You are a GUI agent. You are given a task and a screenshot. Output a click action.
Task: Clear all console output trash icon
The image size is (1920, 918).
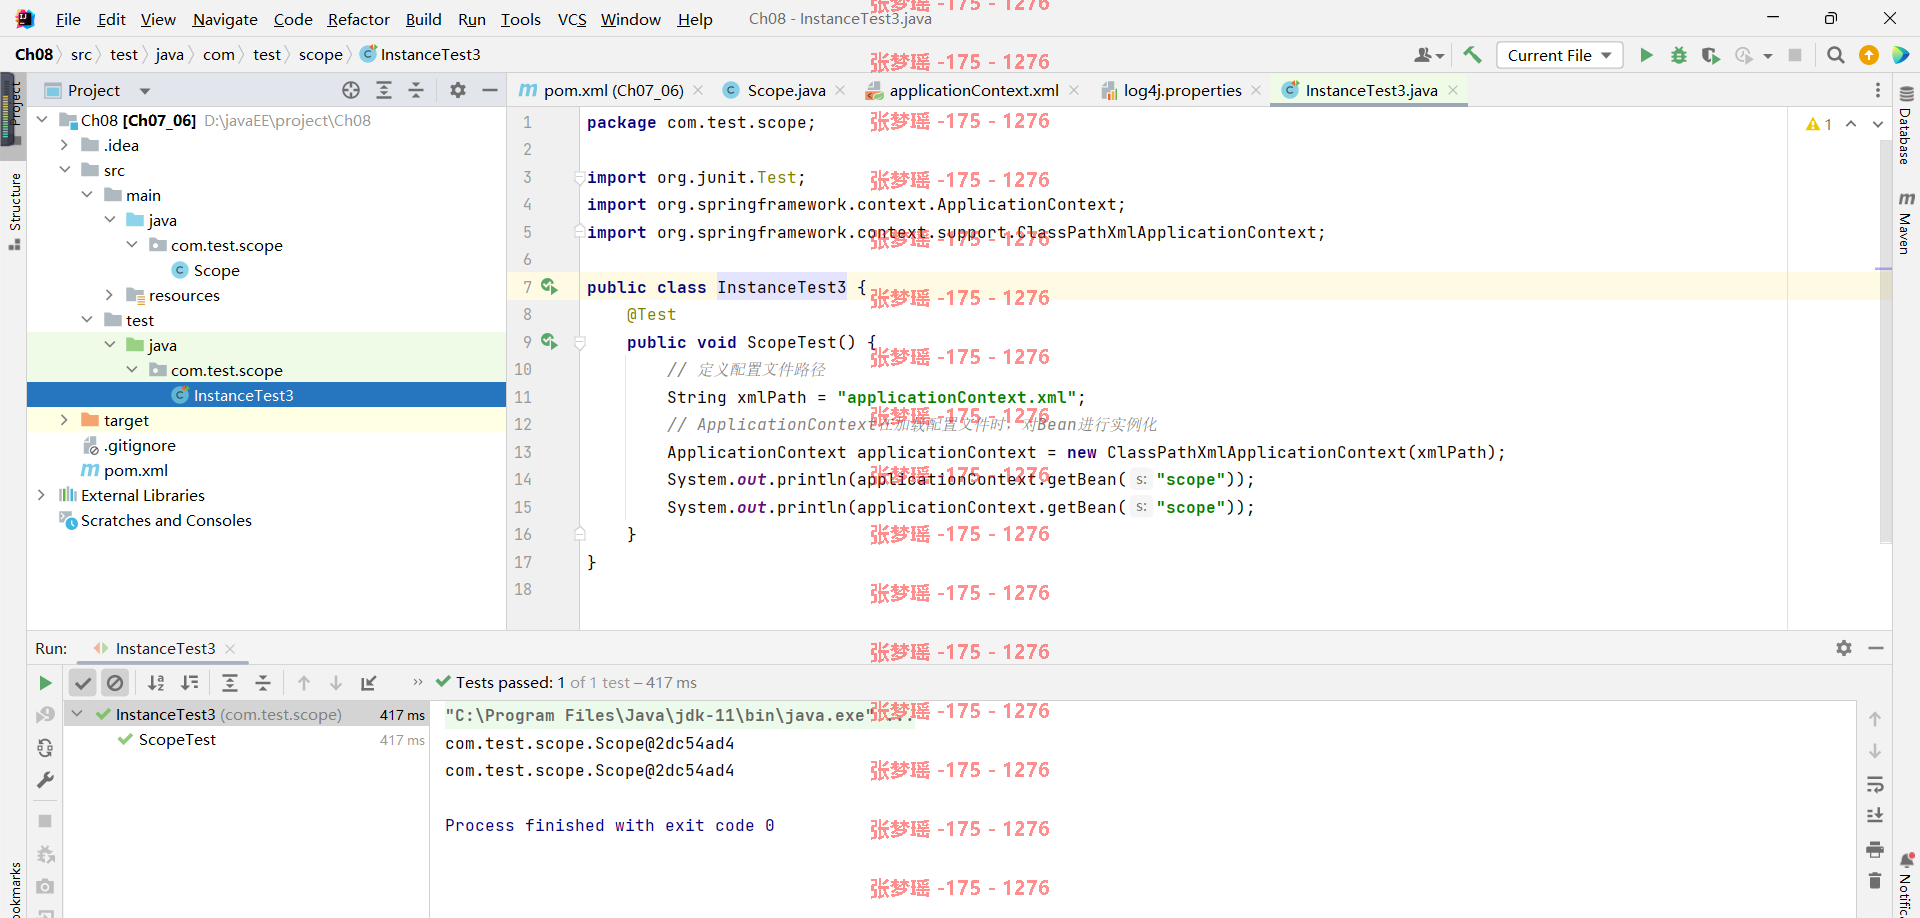click(x=1875, y=881)
